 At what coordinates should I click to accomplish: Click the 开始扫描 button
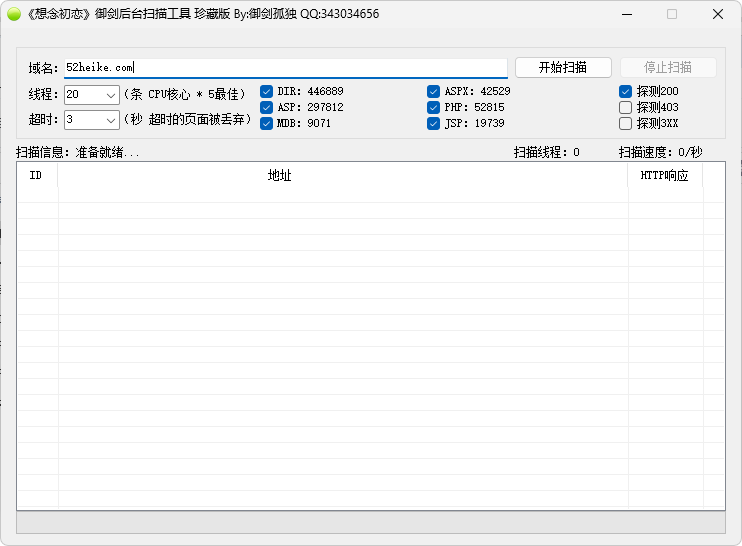pyautogui.click(x=563, y=68)
